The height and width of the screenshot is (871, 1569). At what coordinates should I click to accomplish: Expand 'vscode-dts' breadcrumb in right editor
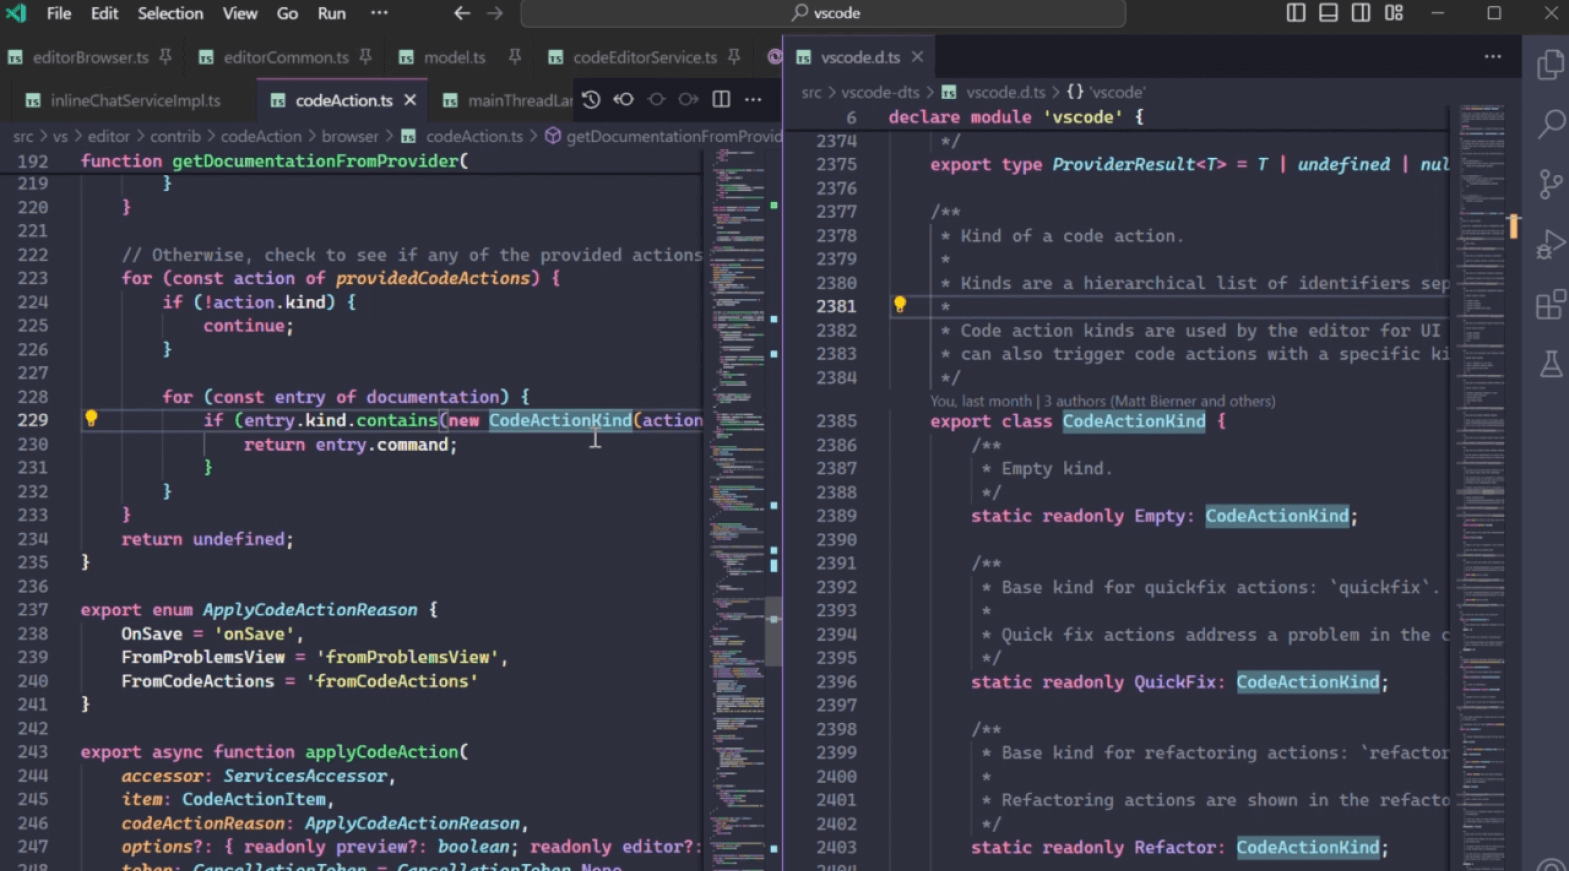[879, 92]
